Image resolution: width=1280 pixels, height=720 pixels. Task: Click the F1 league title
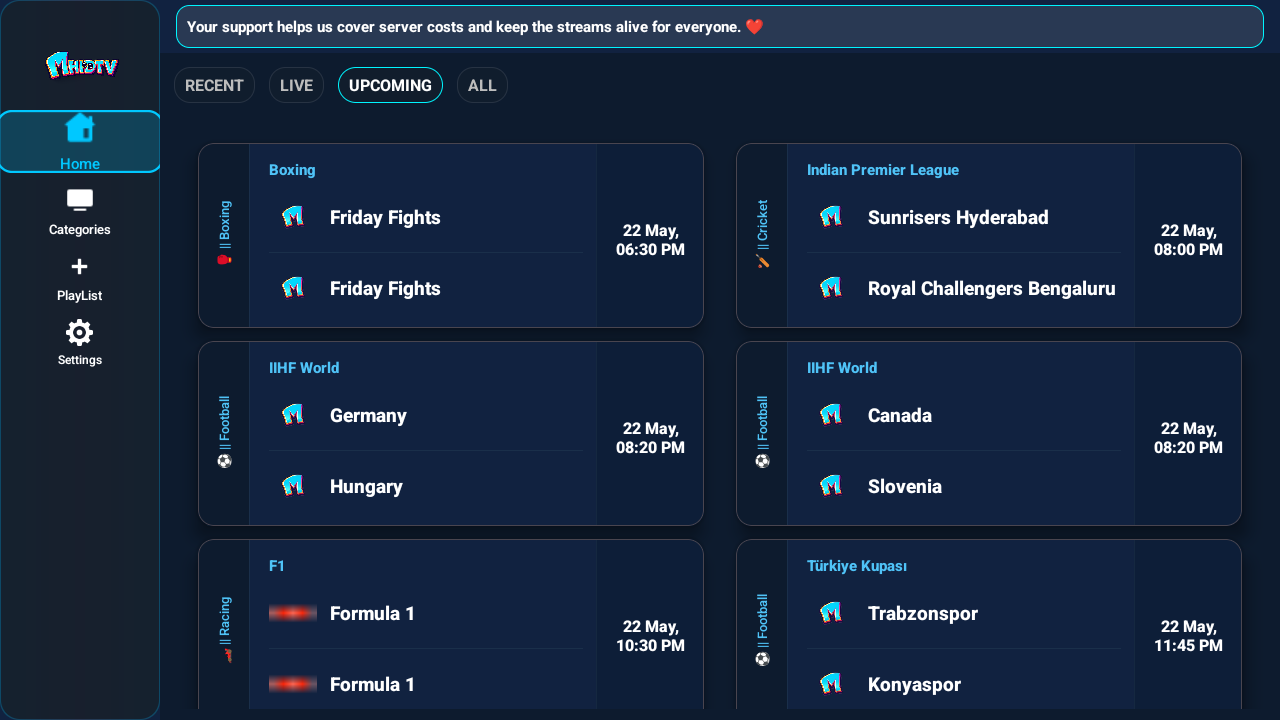click(277, 566)
